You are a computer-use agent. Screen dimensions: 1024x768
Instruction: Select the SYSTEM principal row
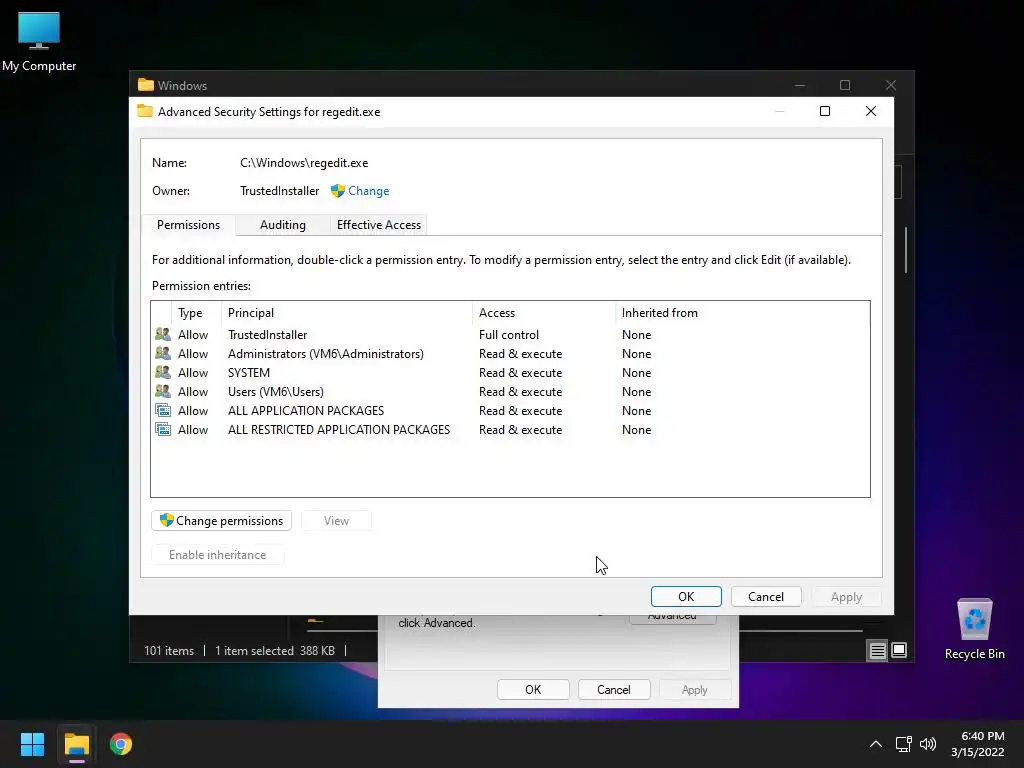[248, 372]
